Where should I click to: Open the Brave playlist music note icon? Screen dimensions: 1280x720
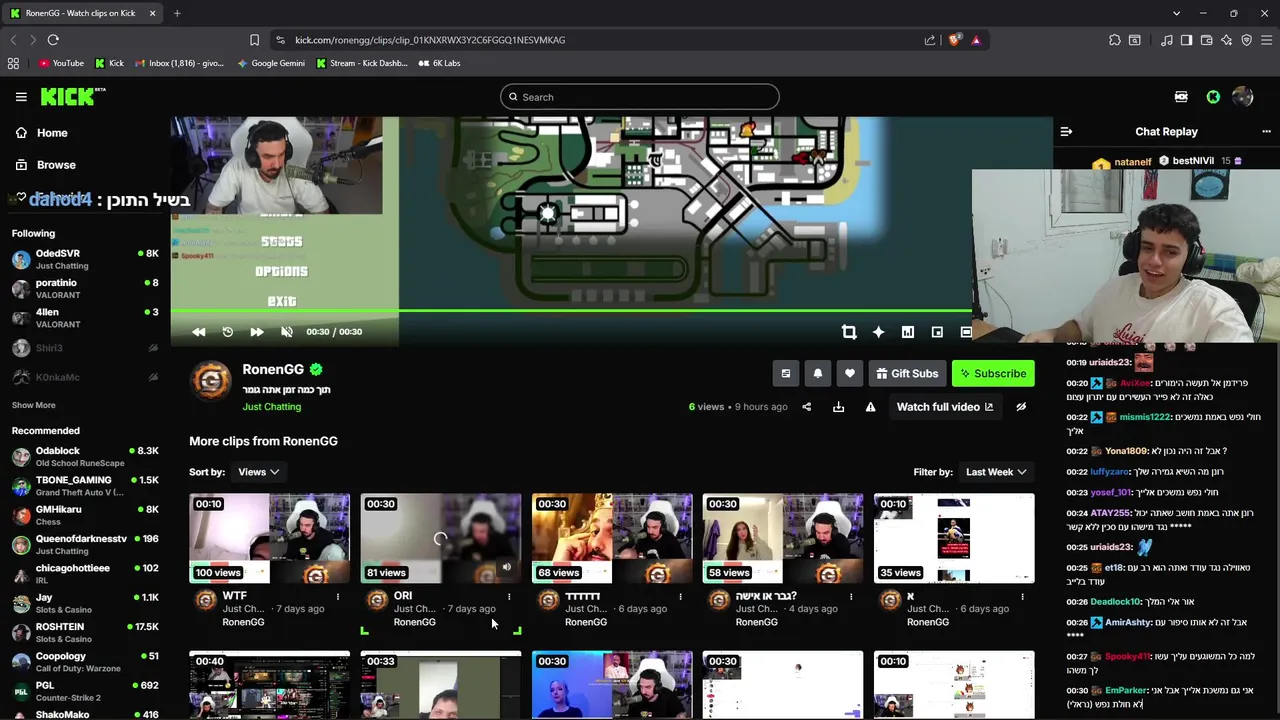click(1167, 40)
